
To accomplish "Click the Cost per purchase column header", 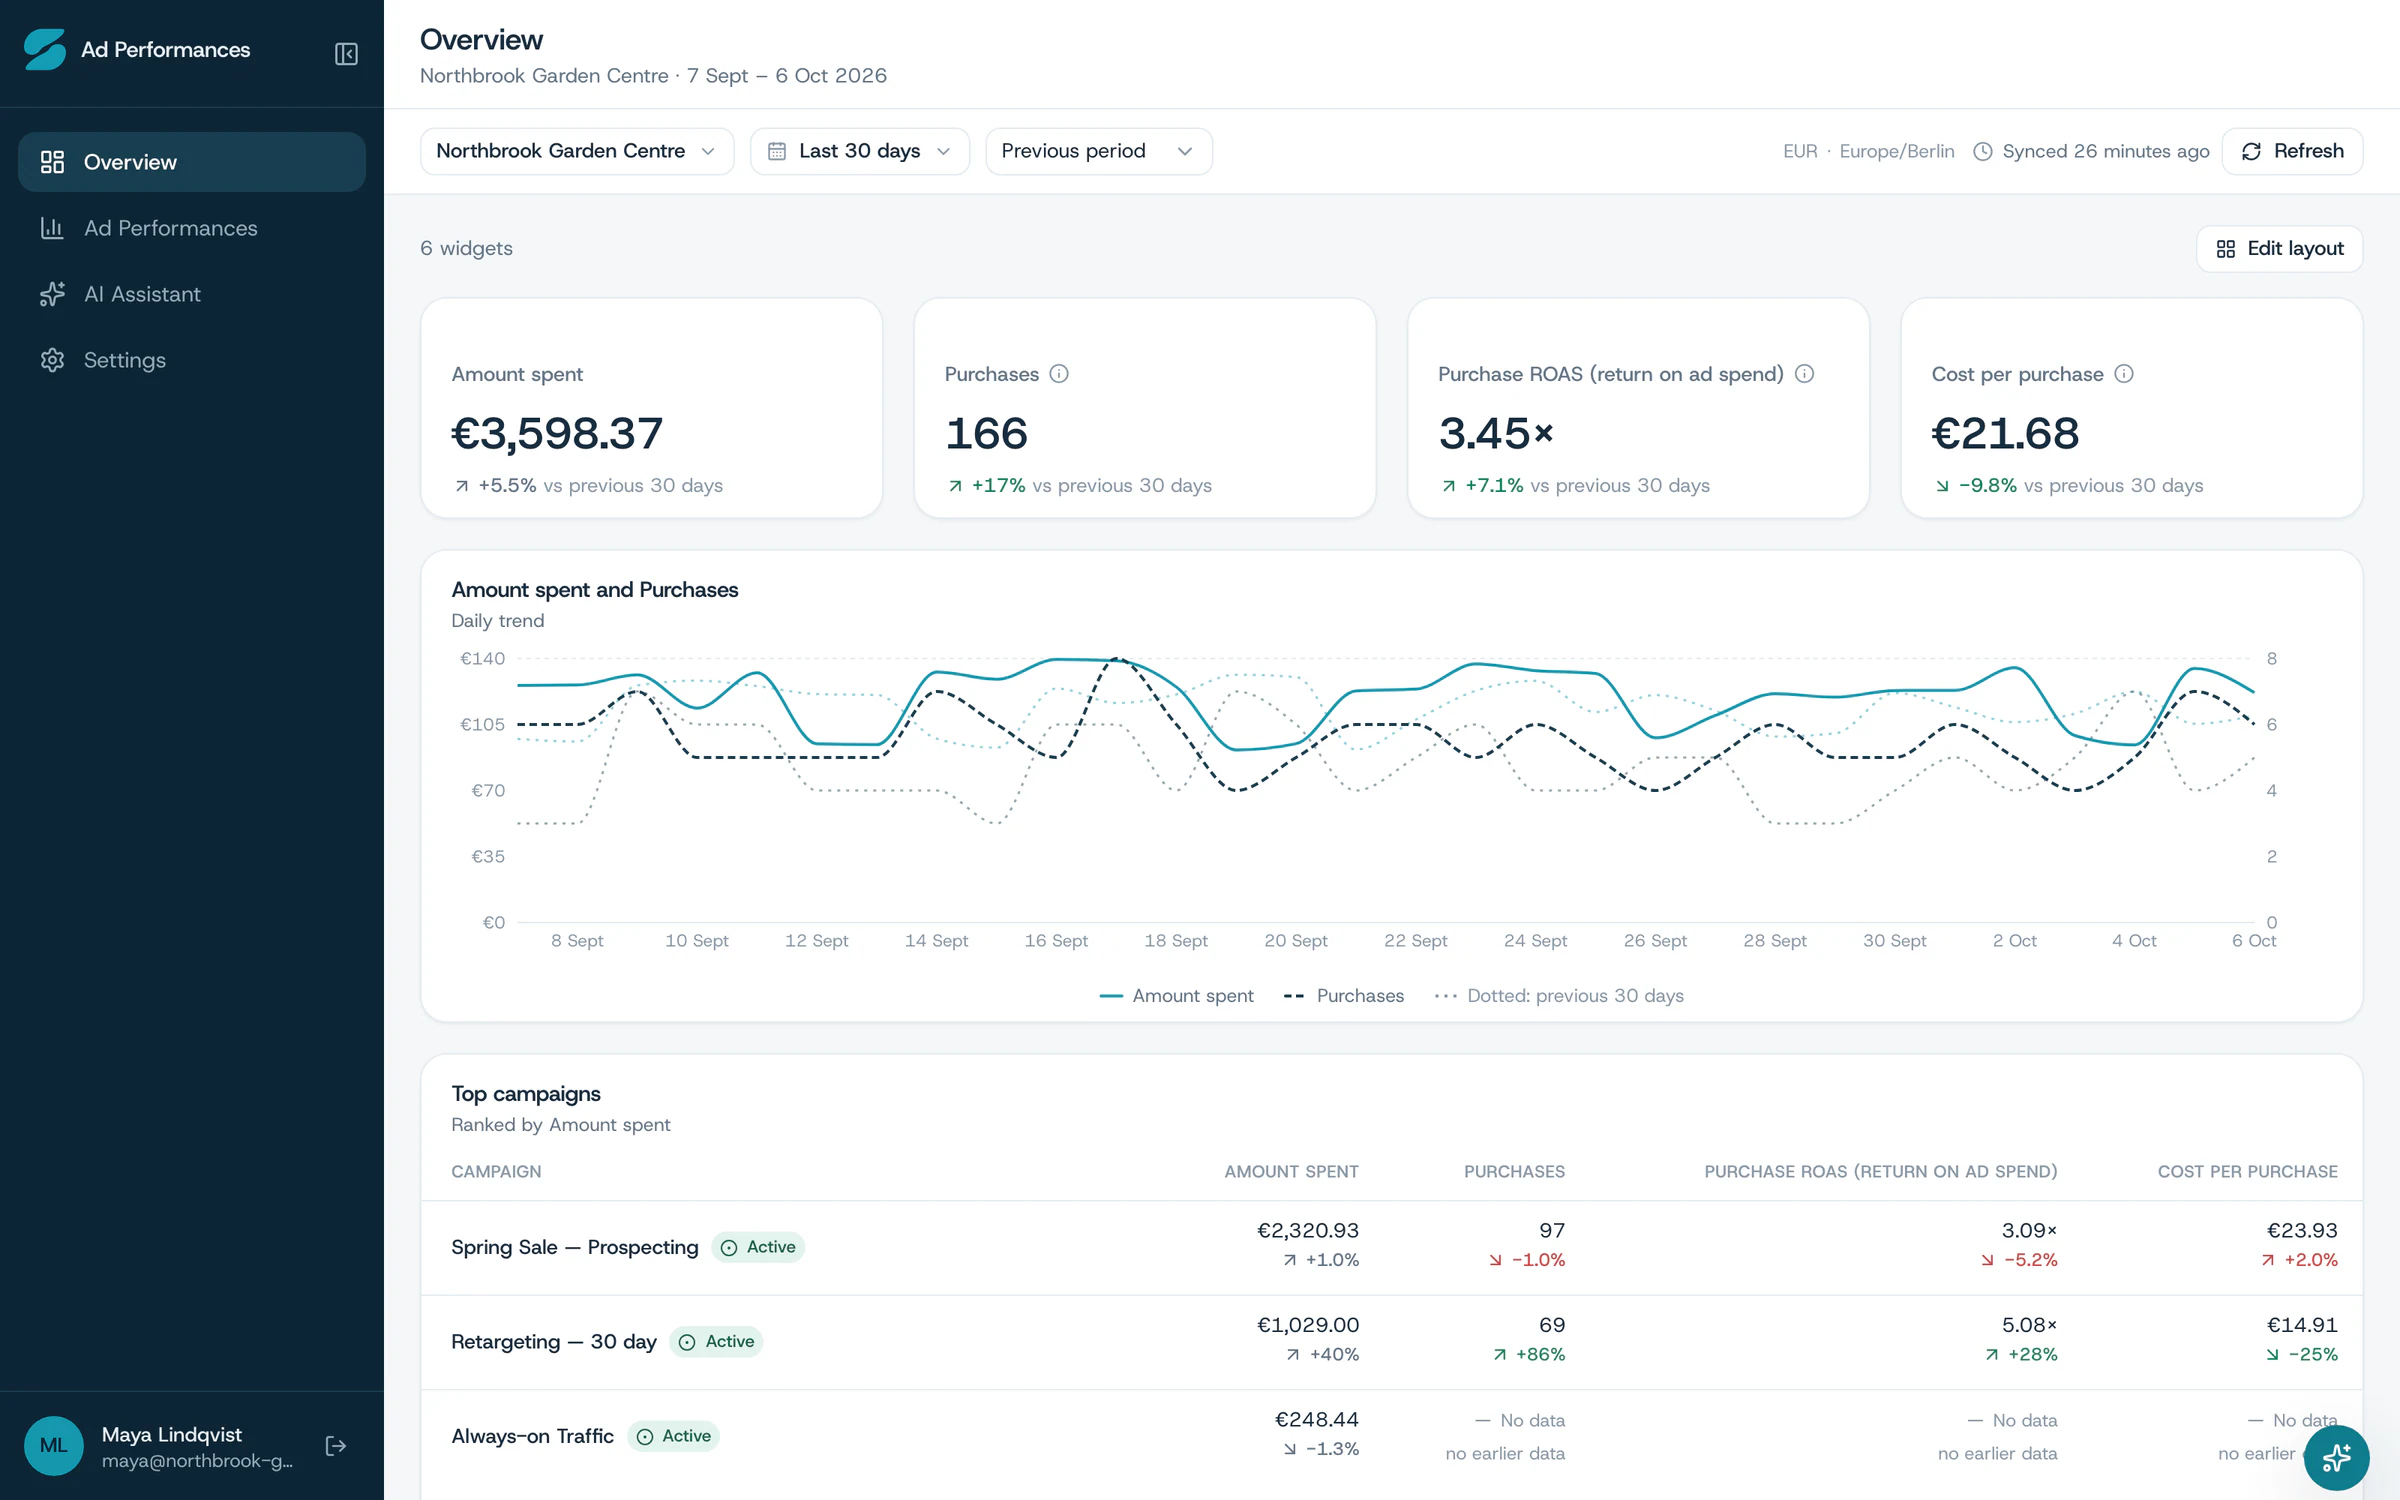I will [x=2247, y=1171].
